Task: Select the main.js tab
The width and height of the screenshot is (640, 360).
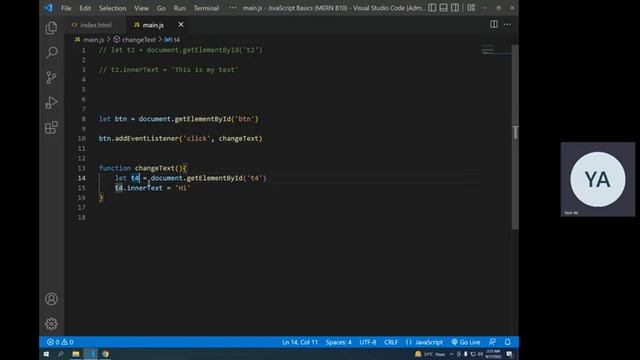Action: 153,25
